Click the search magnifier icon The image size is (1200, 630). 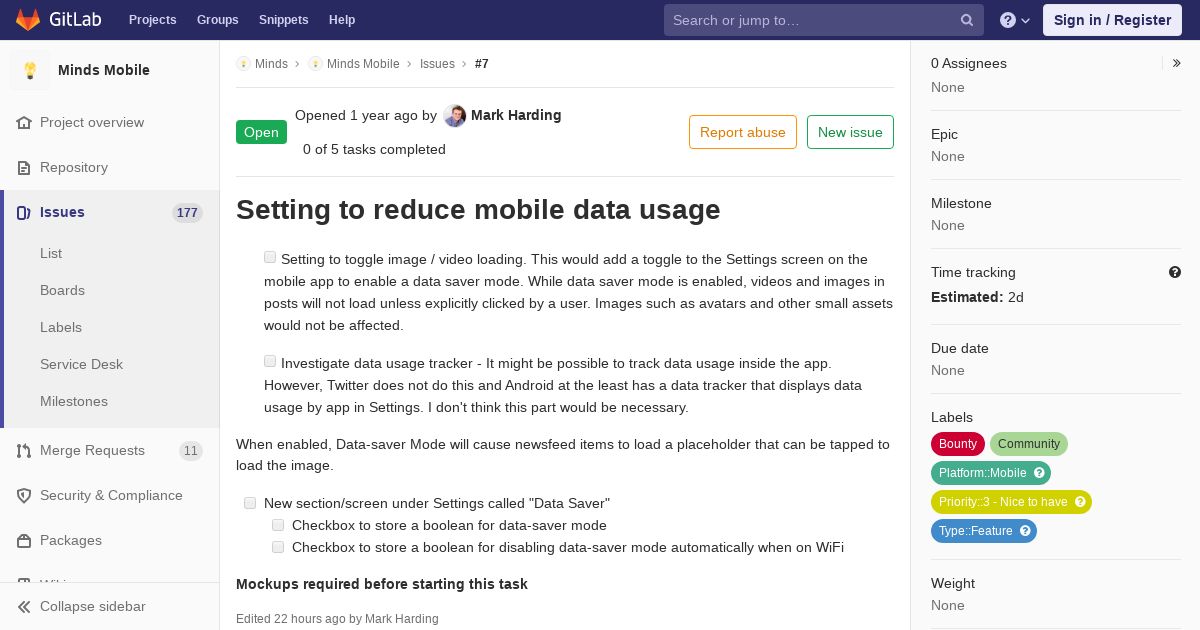pyautogui.click(x=967, y=20)
